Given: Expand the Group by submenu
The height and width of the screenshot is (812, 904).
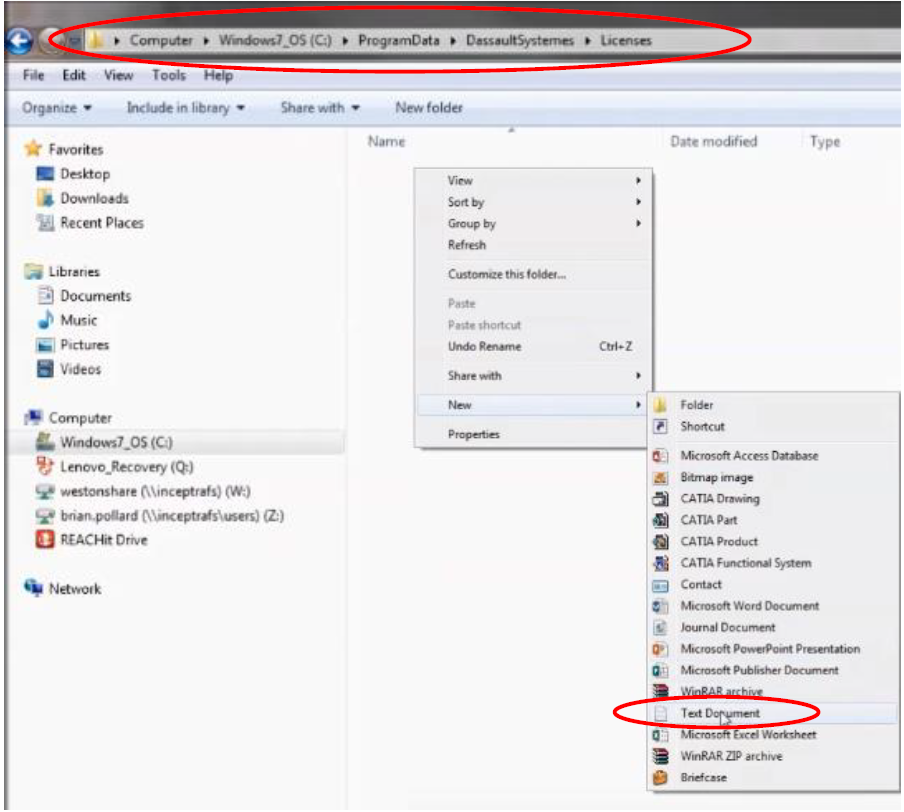Looking at the screenshot, I should (x=533, y=223).
